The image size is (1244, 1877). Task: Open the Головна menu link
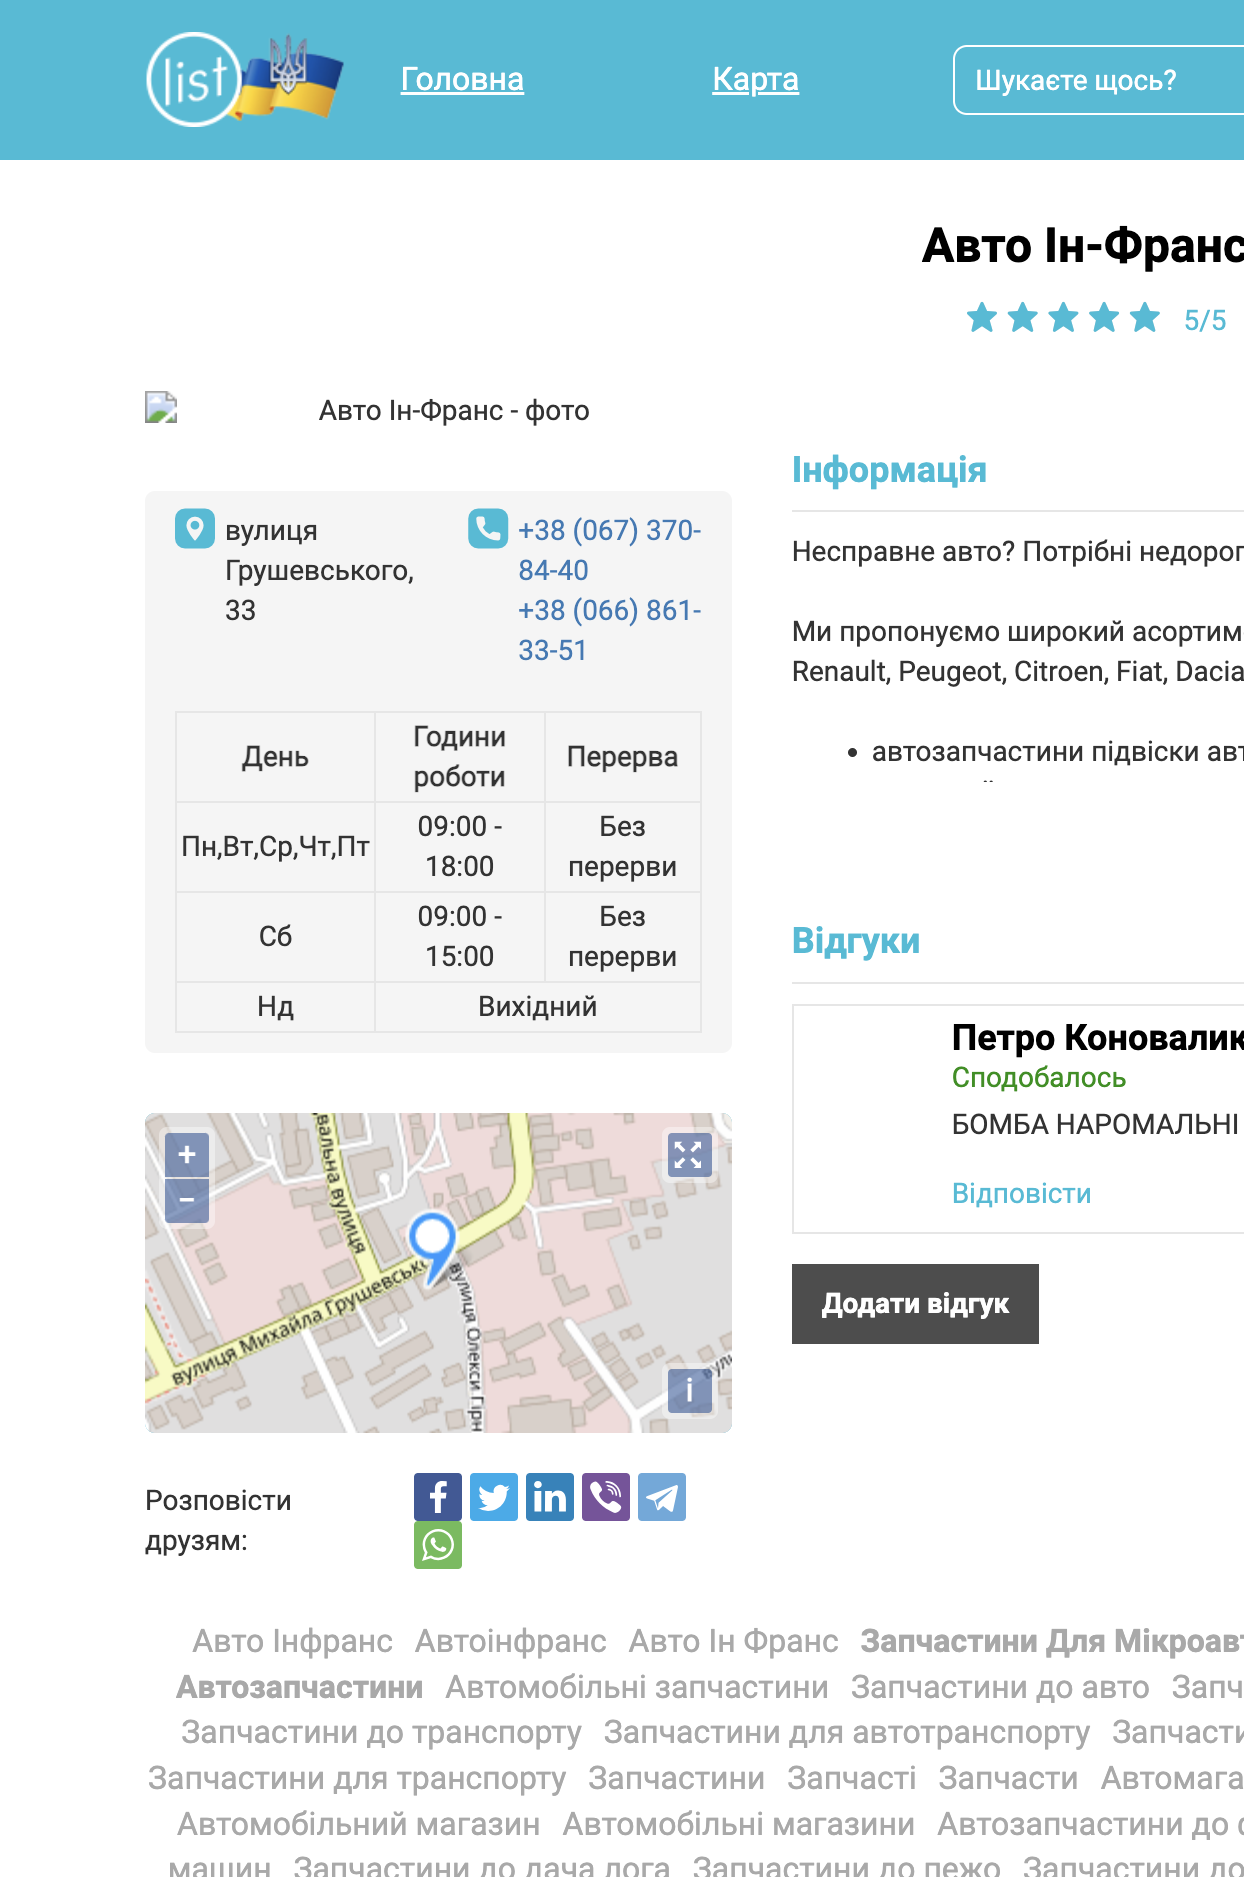point(462,79)
